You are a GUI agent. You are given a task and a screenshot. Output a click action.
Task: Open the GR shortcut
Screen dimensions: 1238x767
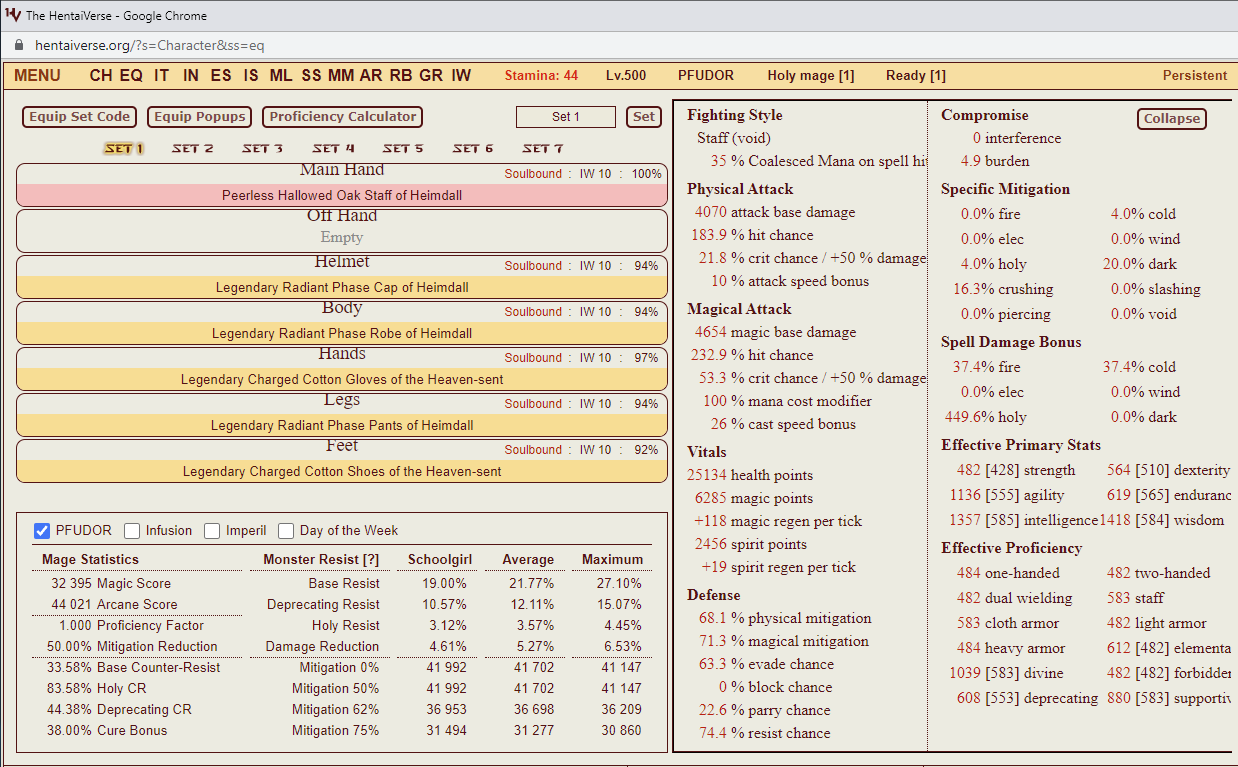tap(431, 76)
